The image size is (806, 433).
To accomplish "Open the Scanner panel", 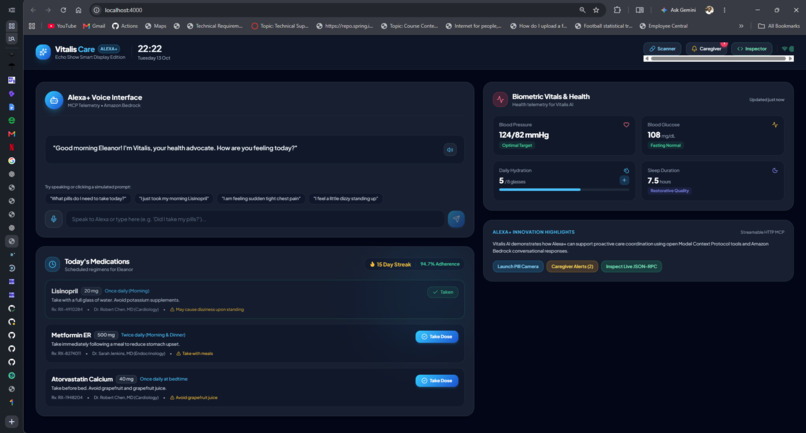I will pyautogui.click(x=662, y=49).
